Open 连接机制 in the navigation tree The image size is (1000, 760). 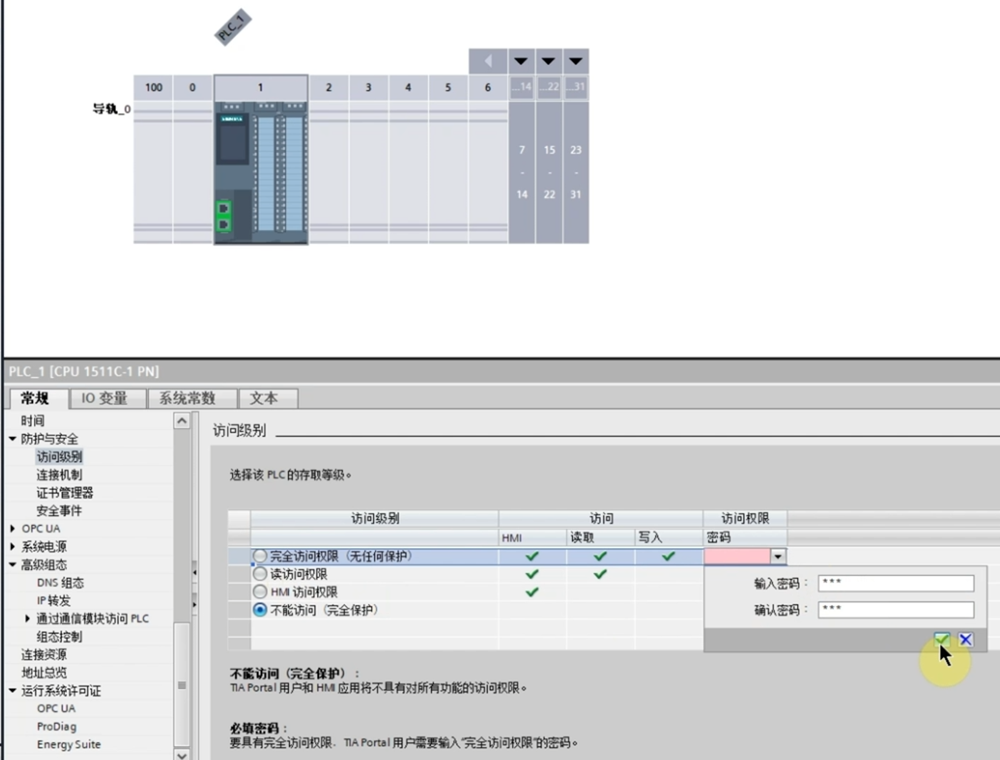click(x=59, y=474)
